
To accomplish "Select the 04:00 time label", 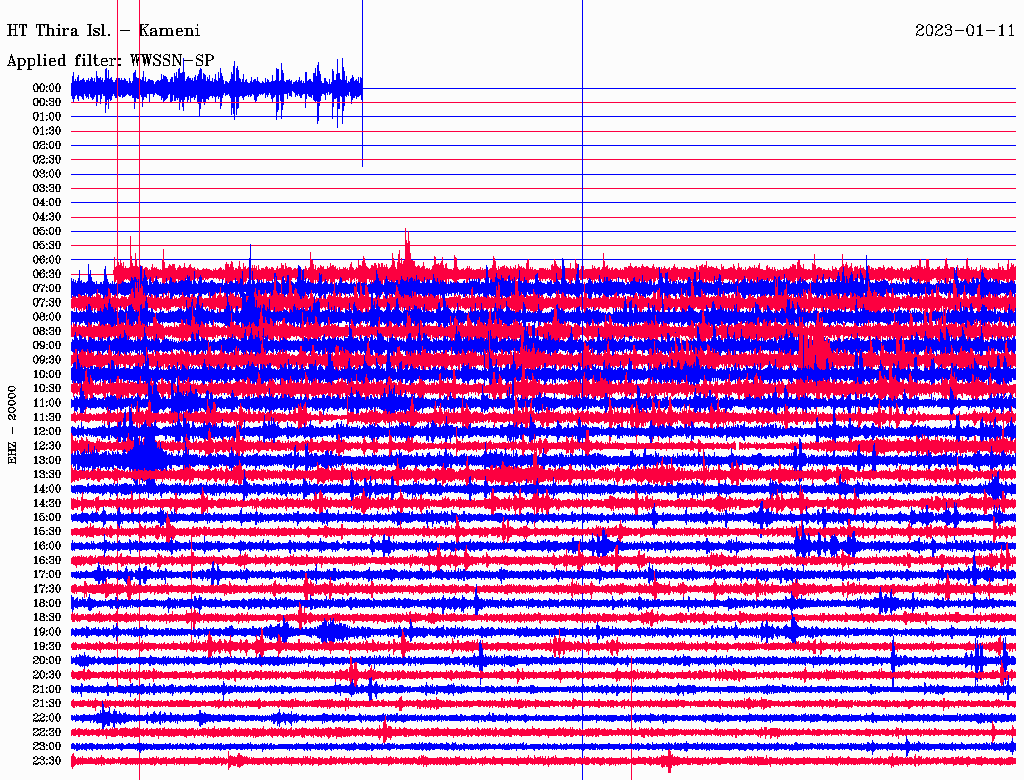I will tap(47, 203).
